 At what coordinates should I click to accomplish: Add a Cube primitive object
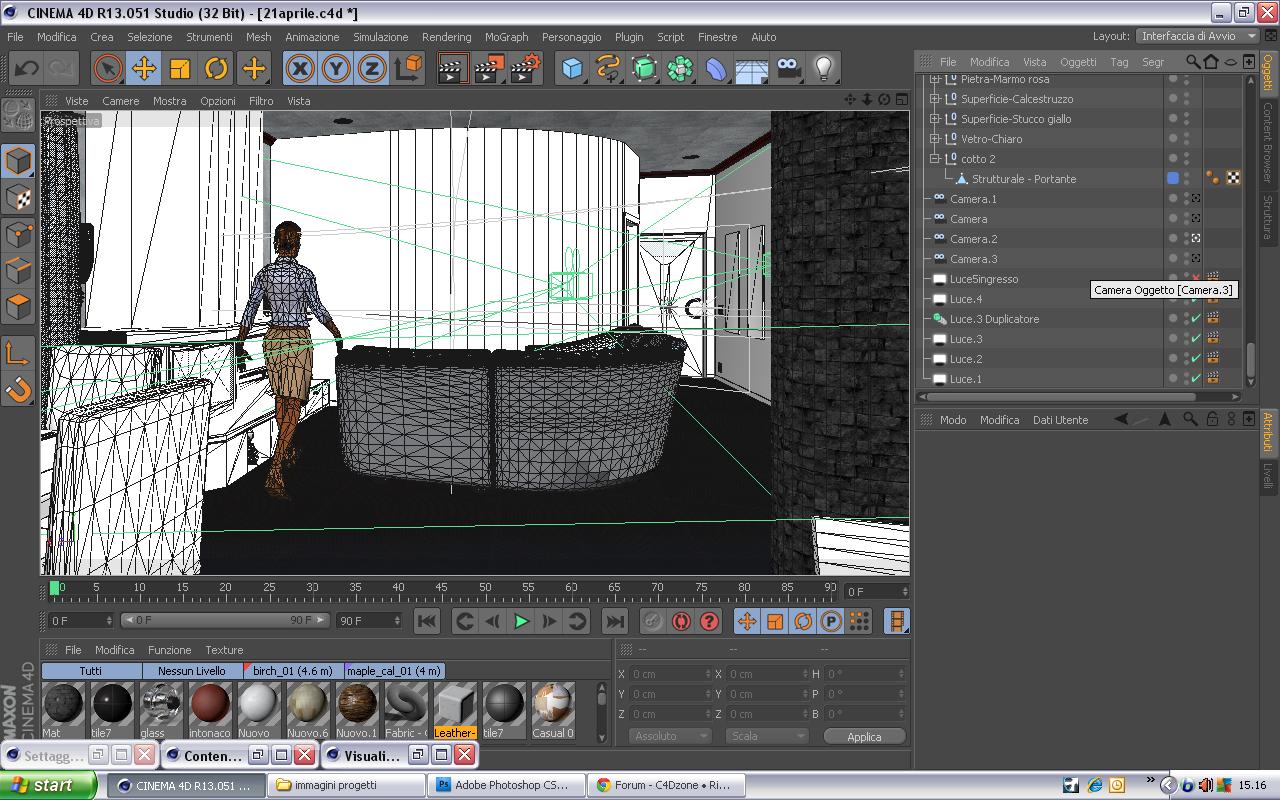pyautogui.click(x=572, y=68)
